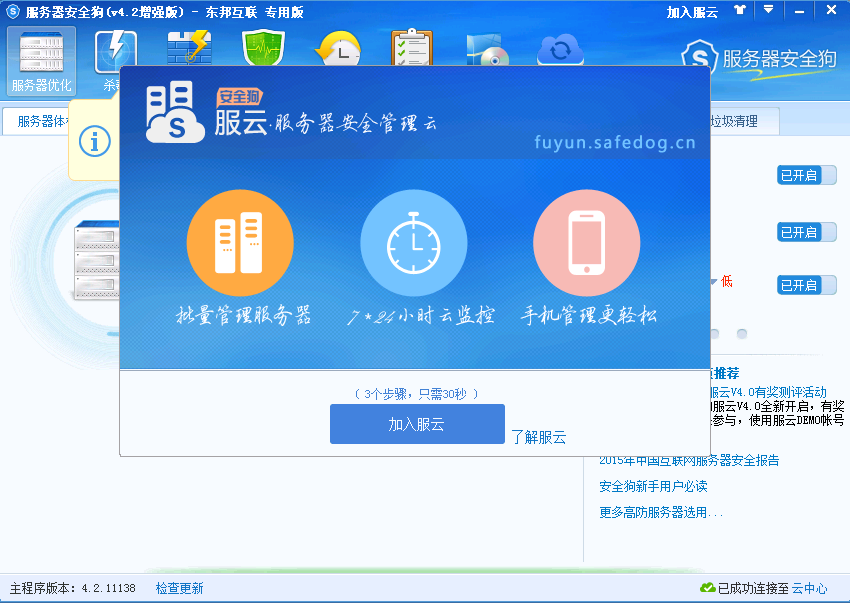Click the 推荐 section heading
This screenshot has height=603, width=850.
point(725,373)
